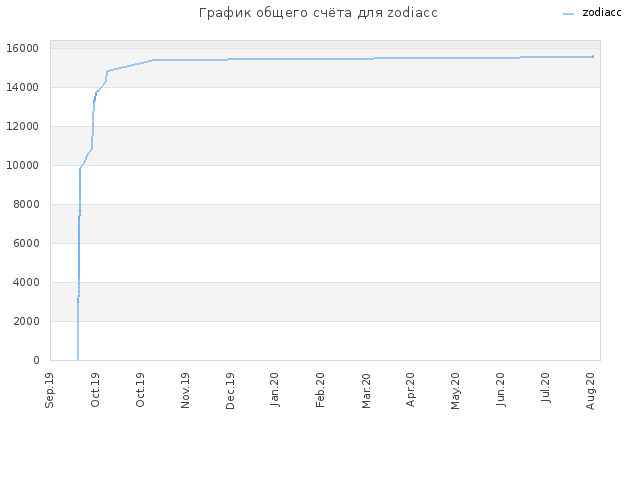
Task: Select the 14000 y-axis label
Action: [22, 87]
